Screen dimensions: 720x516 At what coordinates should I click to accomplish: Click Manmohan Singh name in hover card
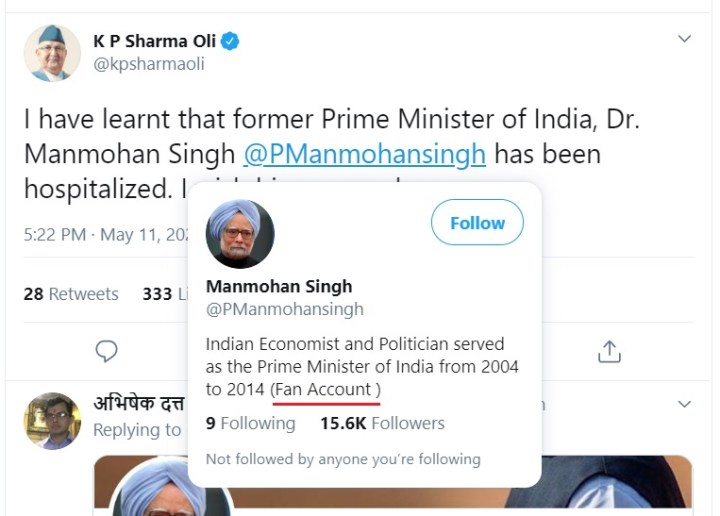coord(279,287)
